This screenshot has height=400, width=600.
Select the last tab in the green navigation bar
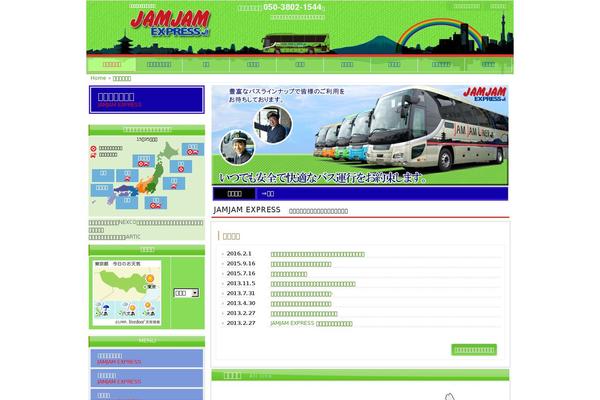click(x=488, y=65)
